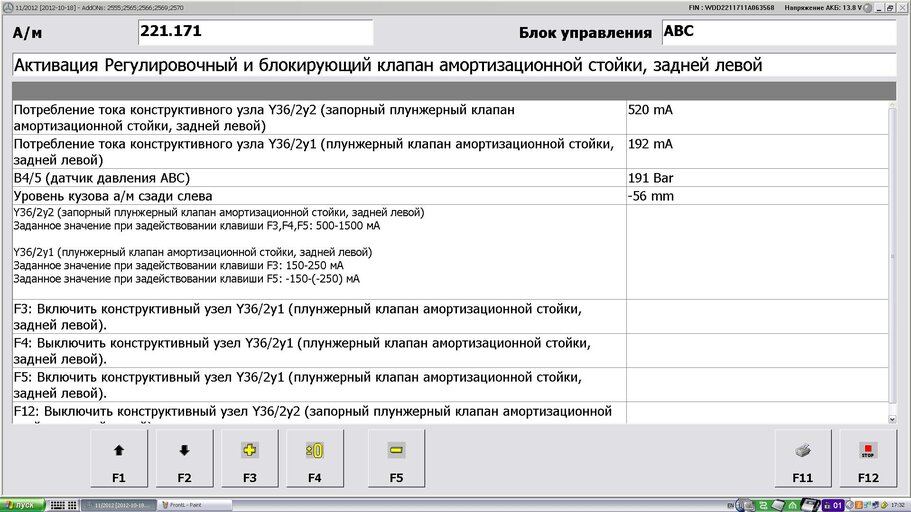
Task: Click the vehicle model field 221.171
Action: point(256,32)
